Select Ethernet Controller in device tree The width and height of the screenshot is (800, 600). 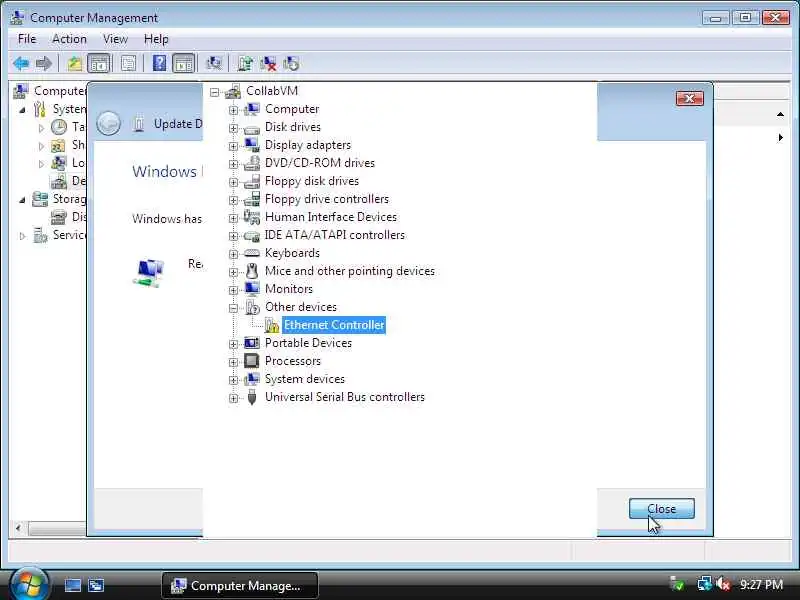[x=334, y=325]
